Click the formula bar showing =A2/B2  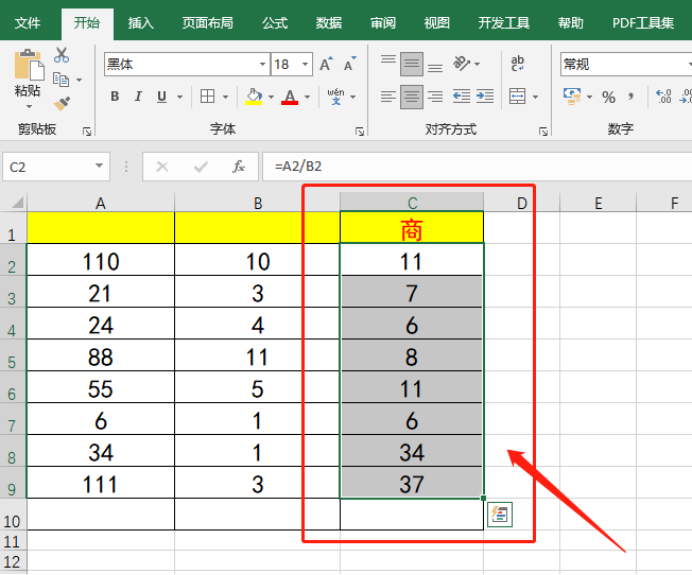(x=478, y=166)
